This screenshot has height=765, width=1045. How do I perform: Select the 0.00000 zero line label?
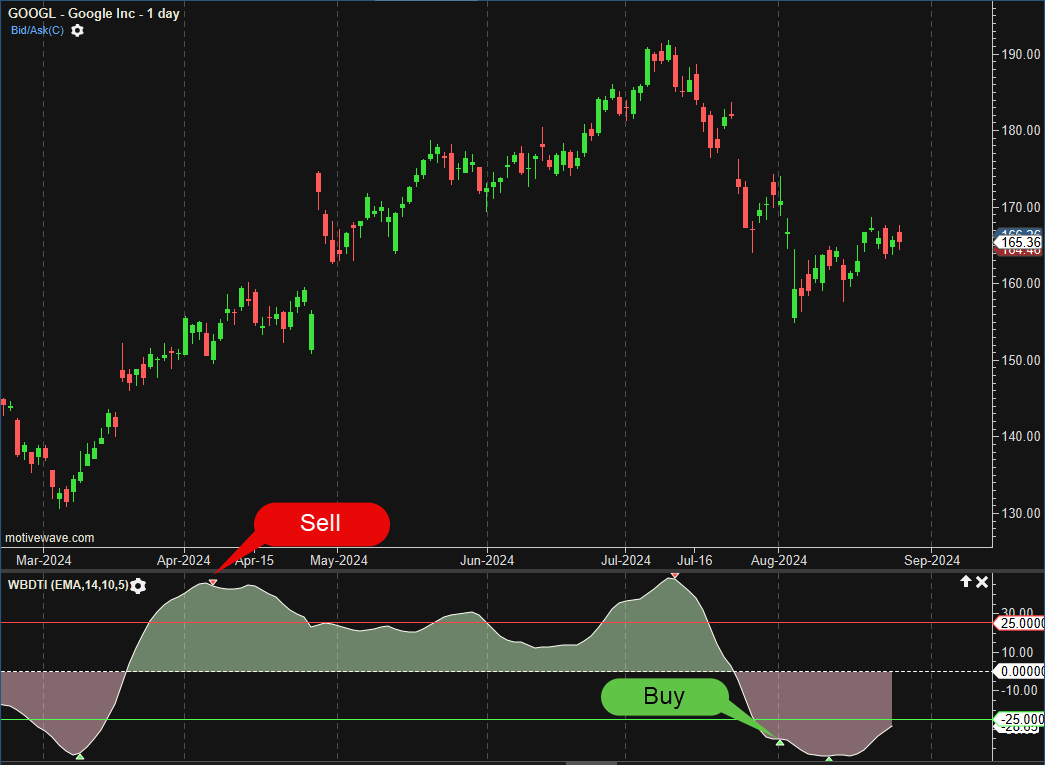1020,671
